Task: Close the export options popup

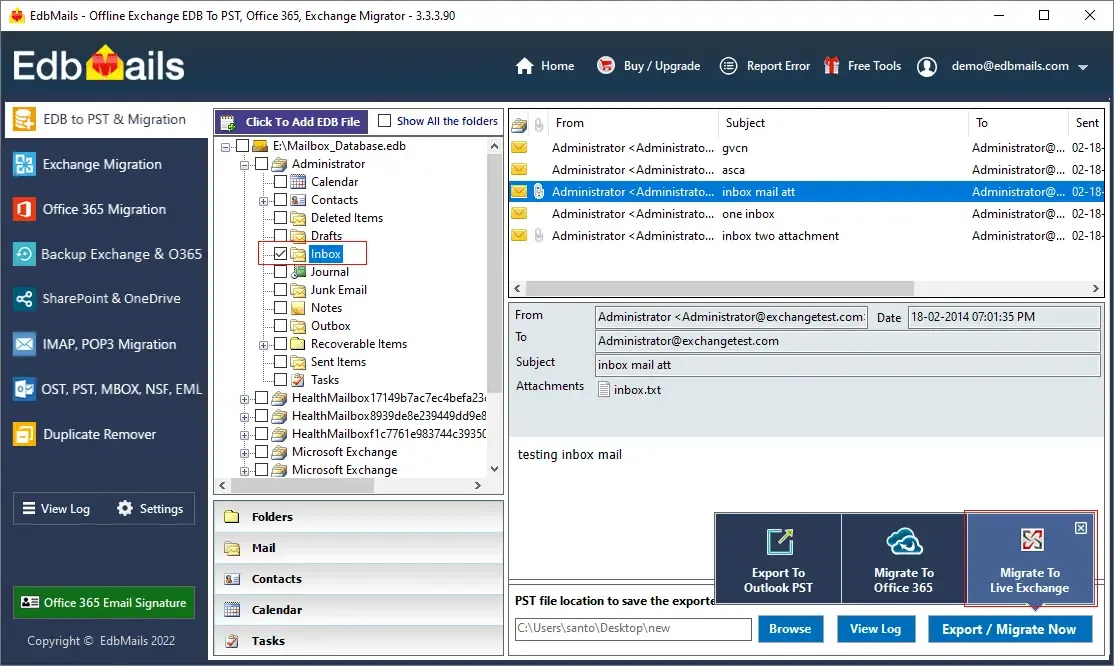Action: pyautogui.click(x=1081, y=528)
